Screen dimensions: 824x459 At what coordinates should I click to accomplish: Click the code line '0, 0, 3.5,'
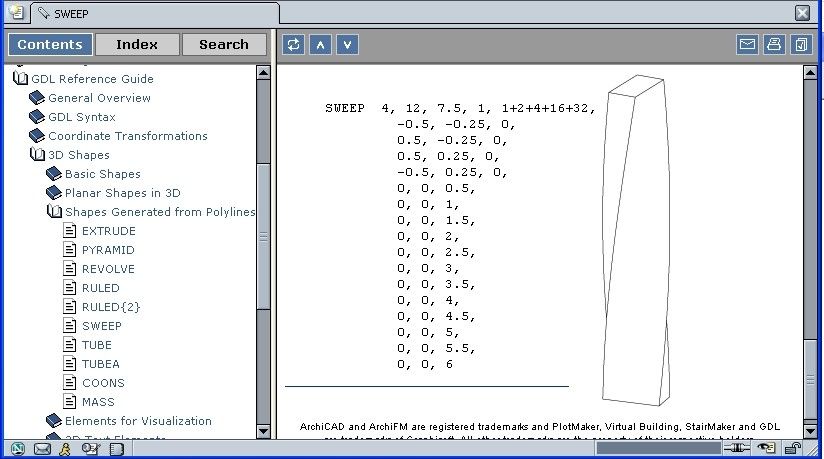(x=436, y=284)
